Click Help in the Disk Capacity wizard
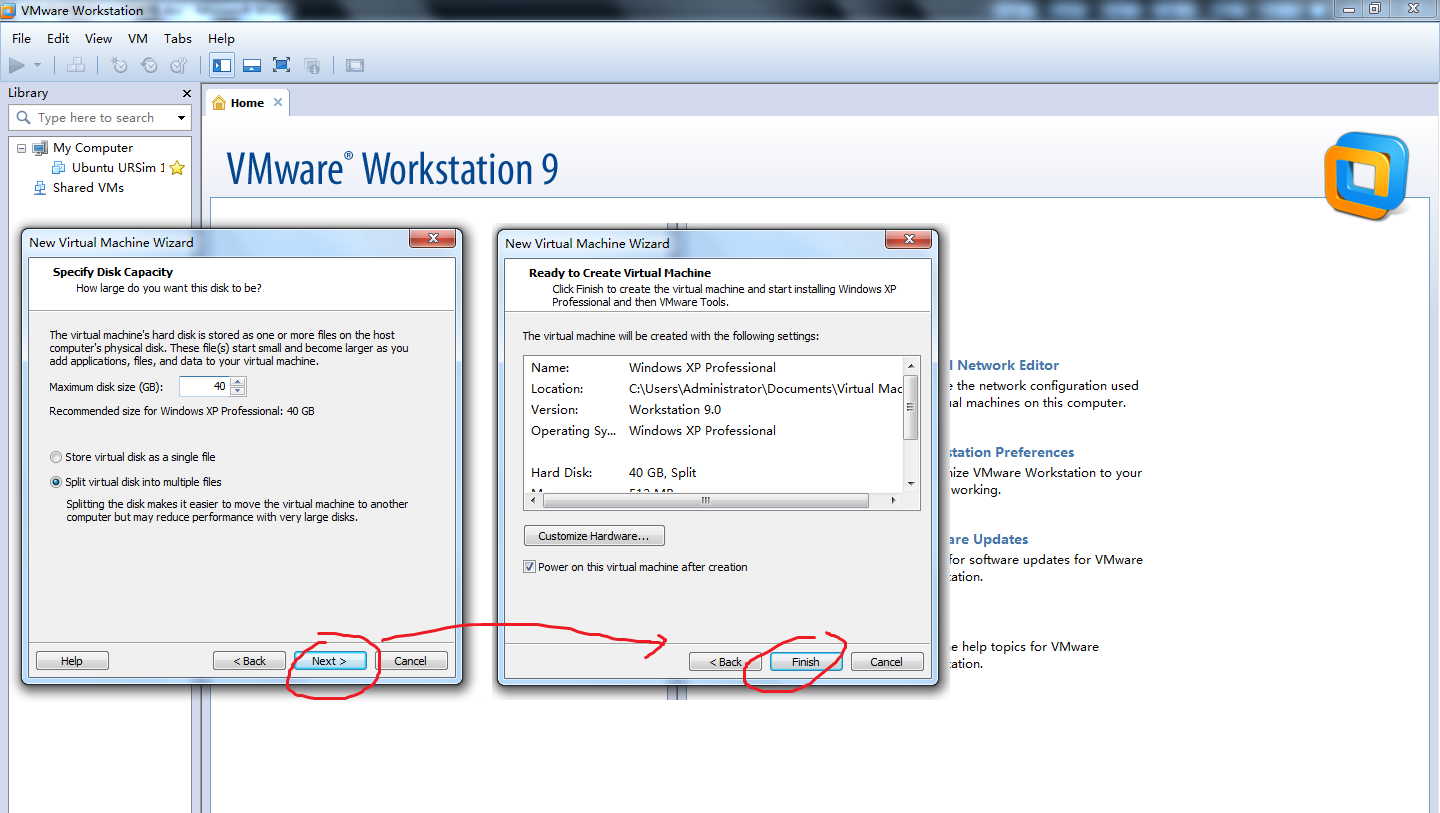This screenshot has width=1440, height=813. 72,661
